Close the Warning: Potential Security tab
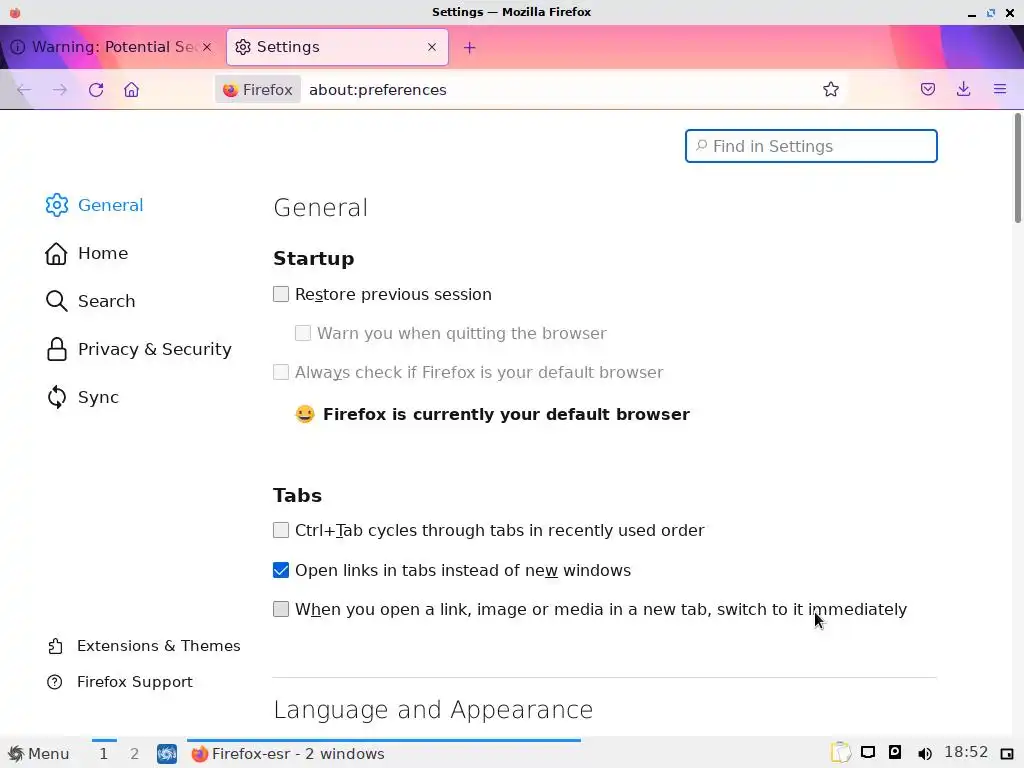 coord(207,47)
